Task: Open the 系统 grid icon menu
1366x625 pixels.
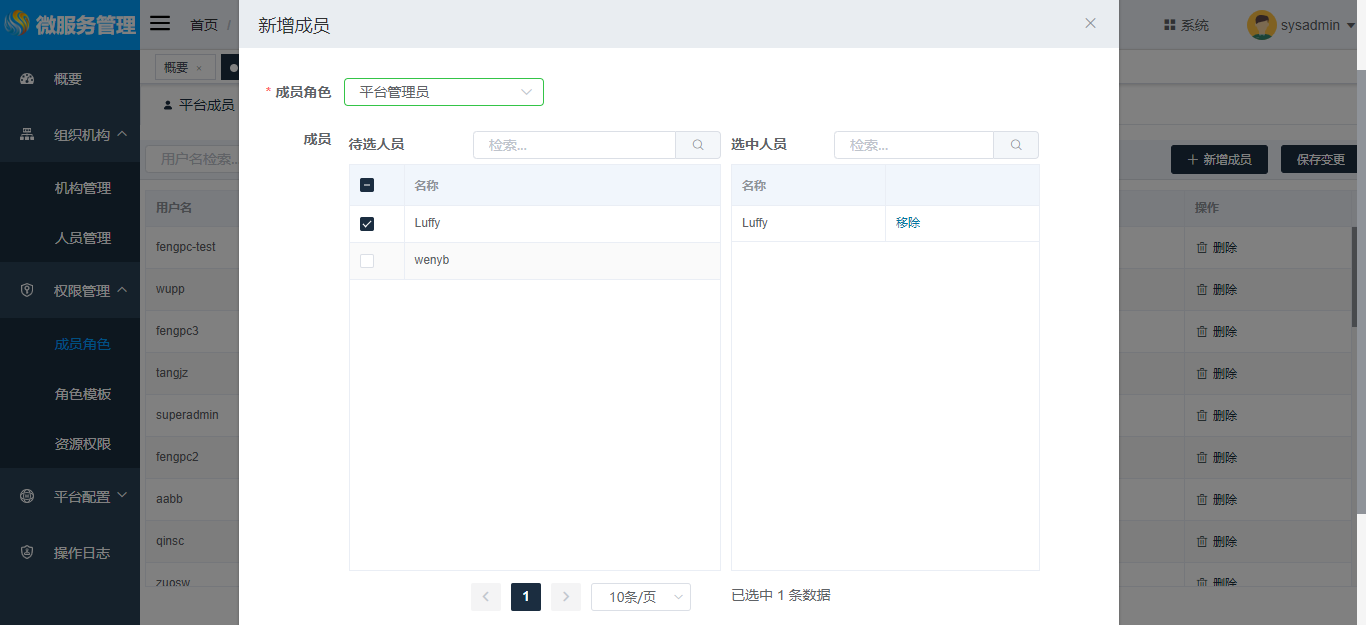Action: 1169,25
